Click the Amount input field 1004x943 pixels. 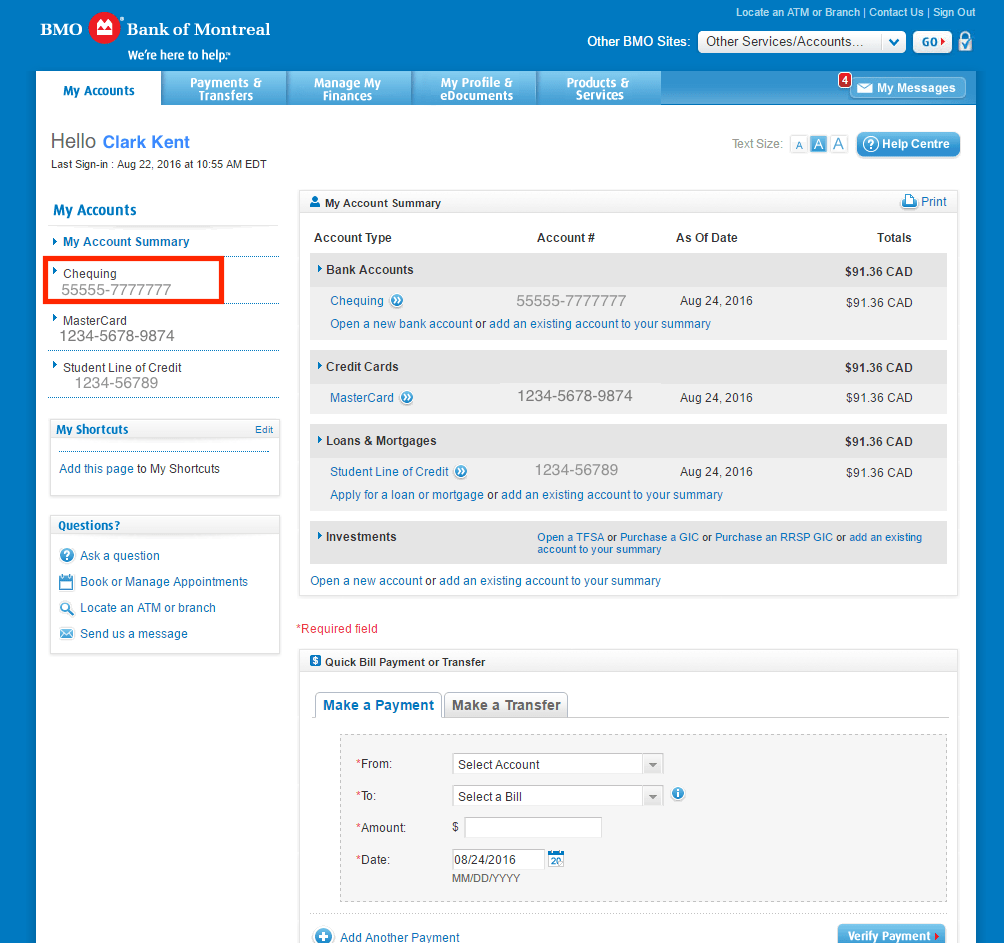(533, 827)
